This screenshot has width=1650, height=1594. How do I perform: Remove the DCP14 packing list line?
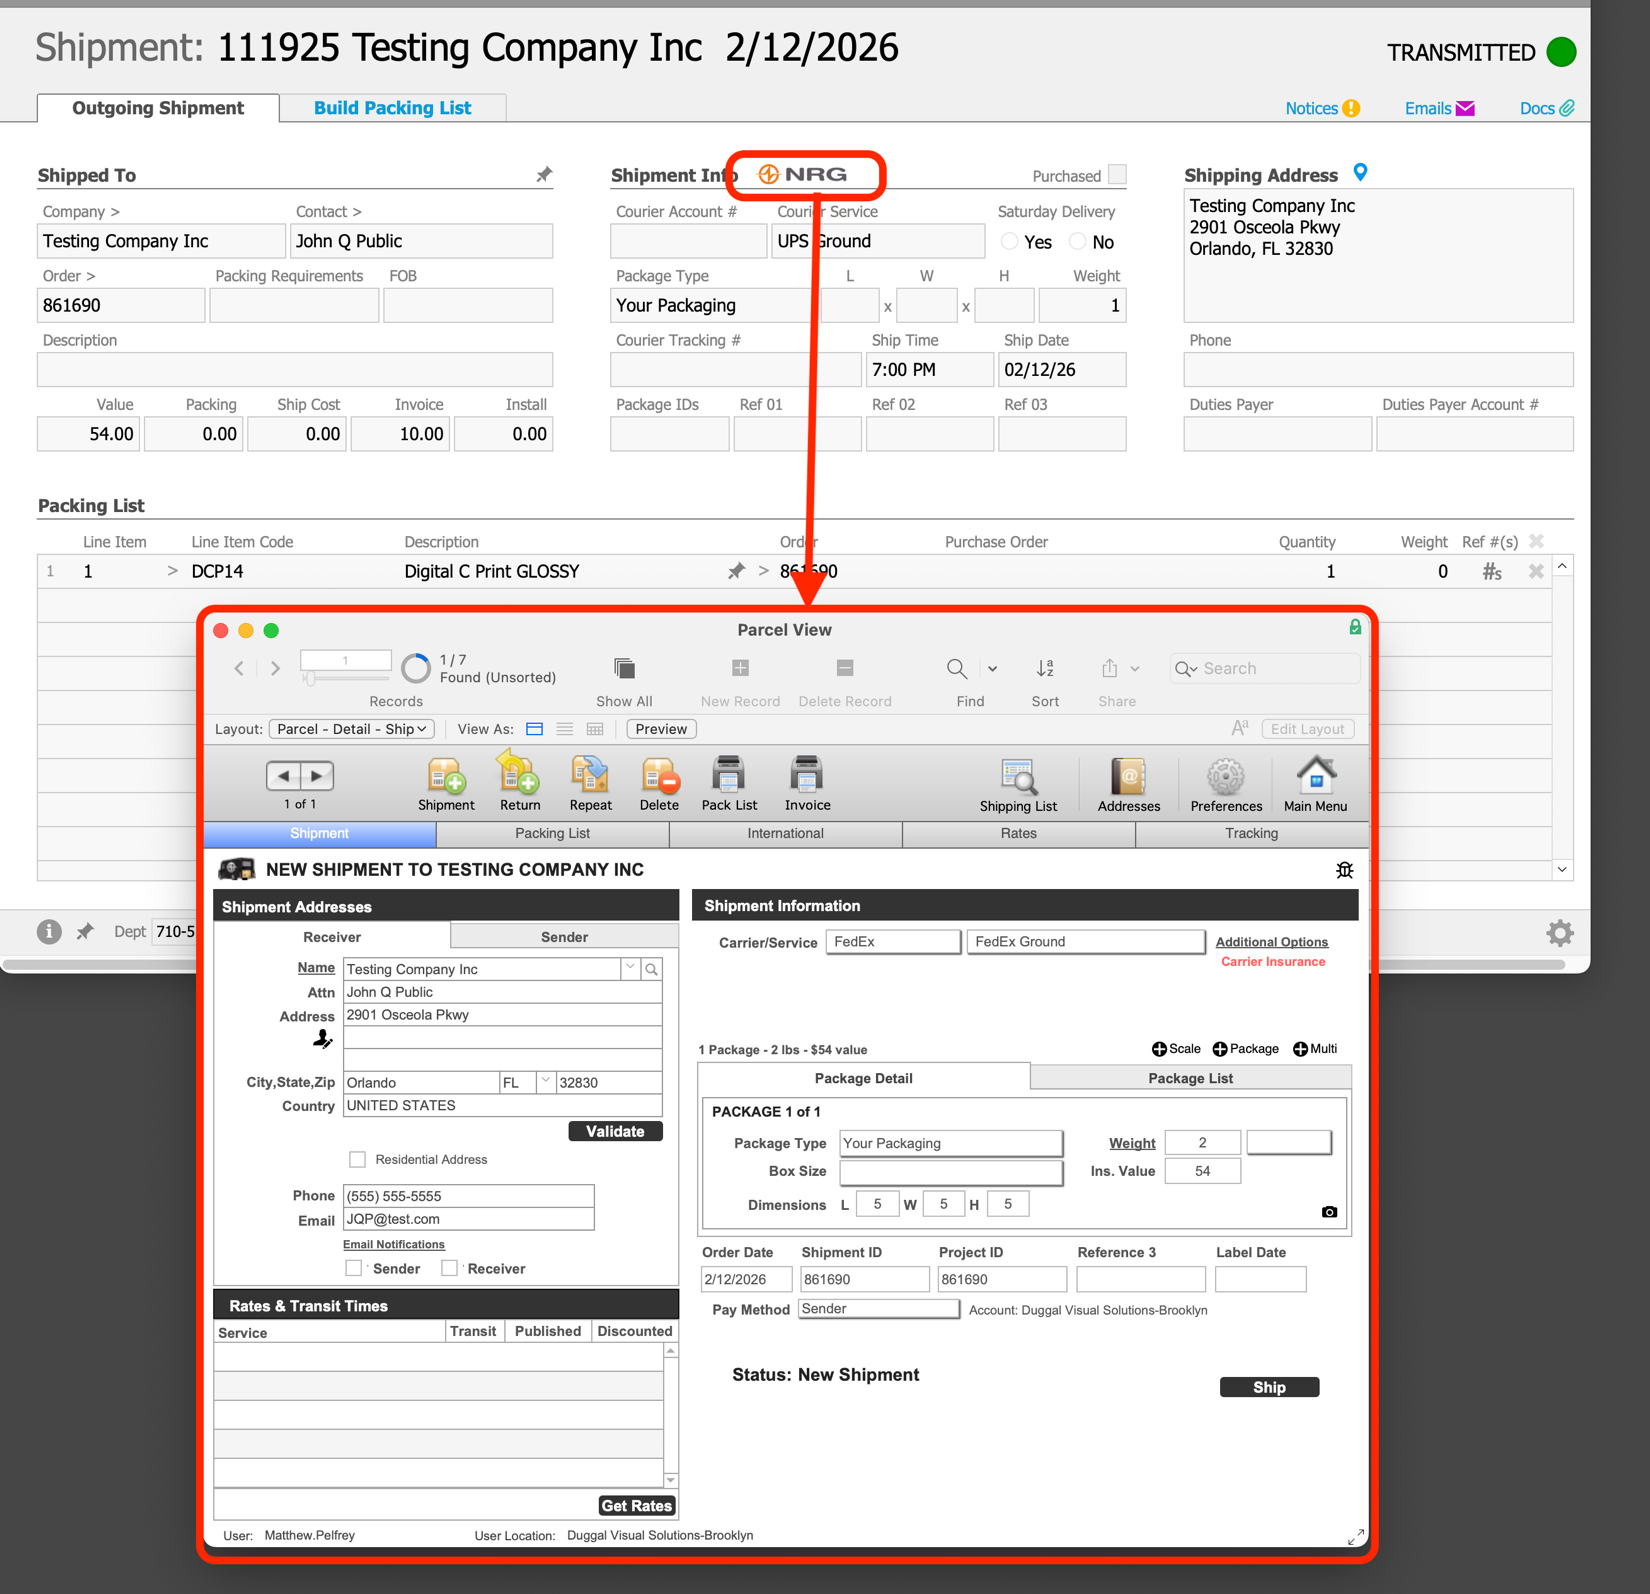(1536, 572)
